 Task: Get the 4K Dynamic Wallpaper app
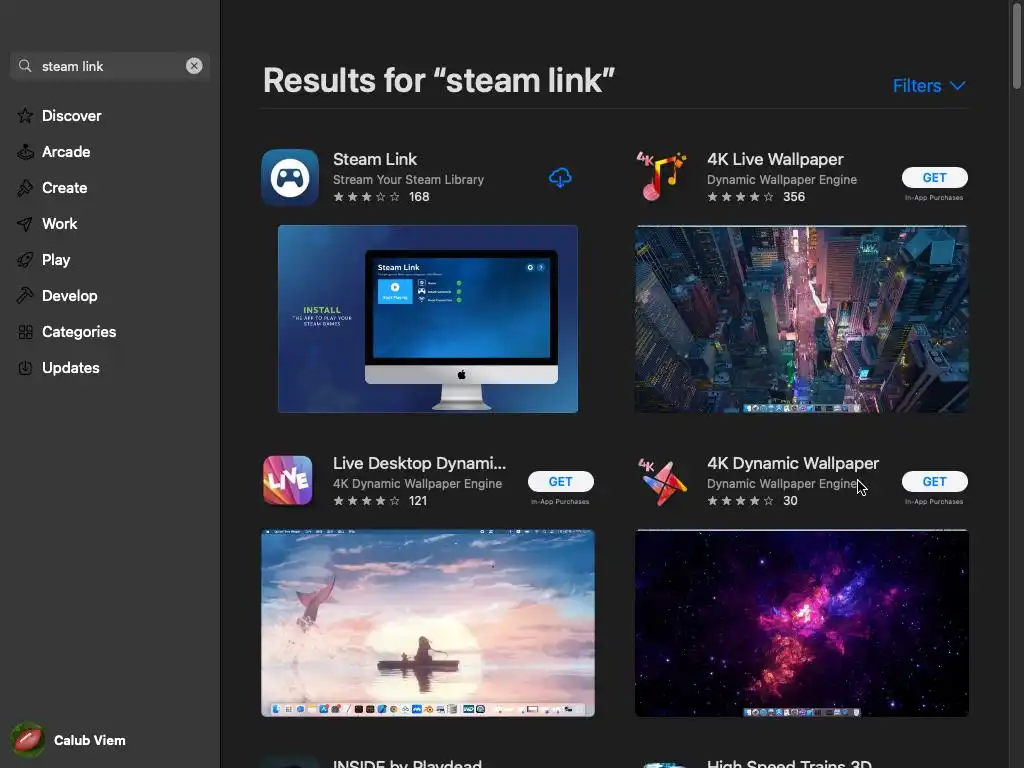click(x=935, y=481)
